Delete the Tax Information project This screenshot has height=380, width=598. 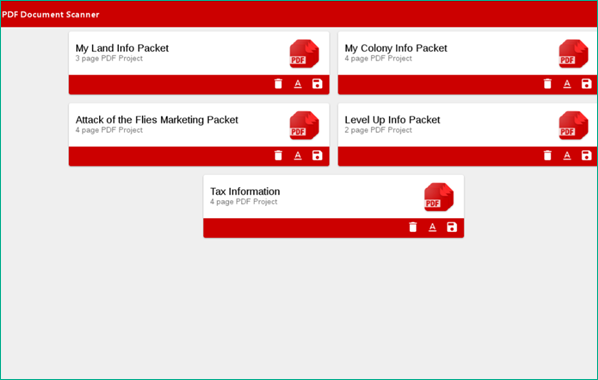click(x=413, y=227)
